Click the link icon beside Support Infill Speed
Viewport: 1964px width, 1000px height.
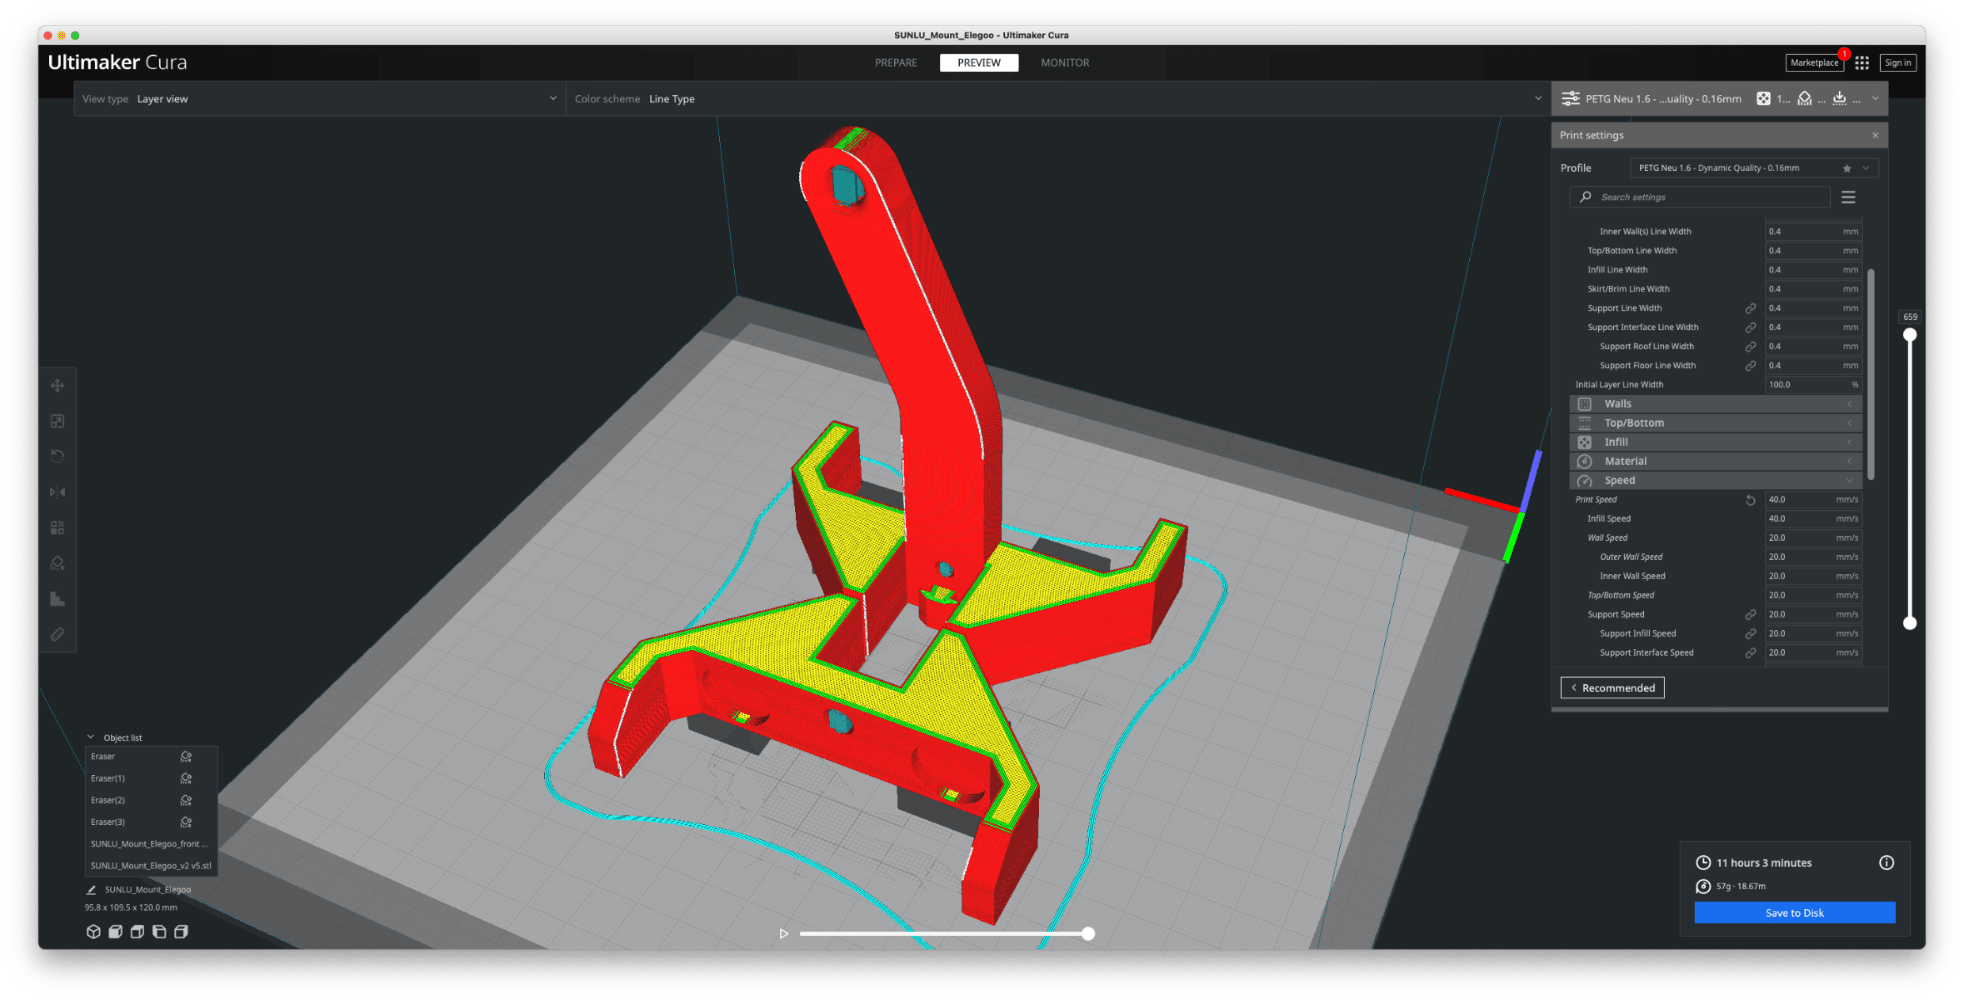coord(1751,634)
